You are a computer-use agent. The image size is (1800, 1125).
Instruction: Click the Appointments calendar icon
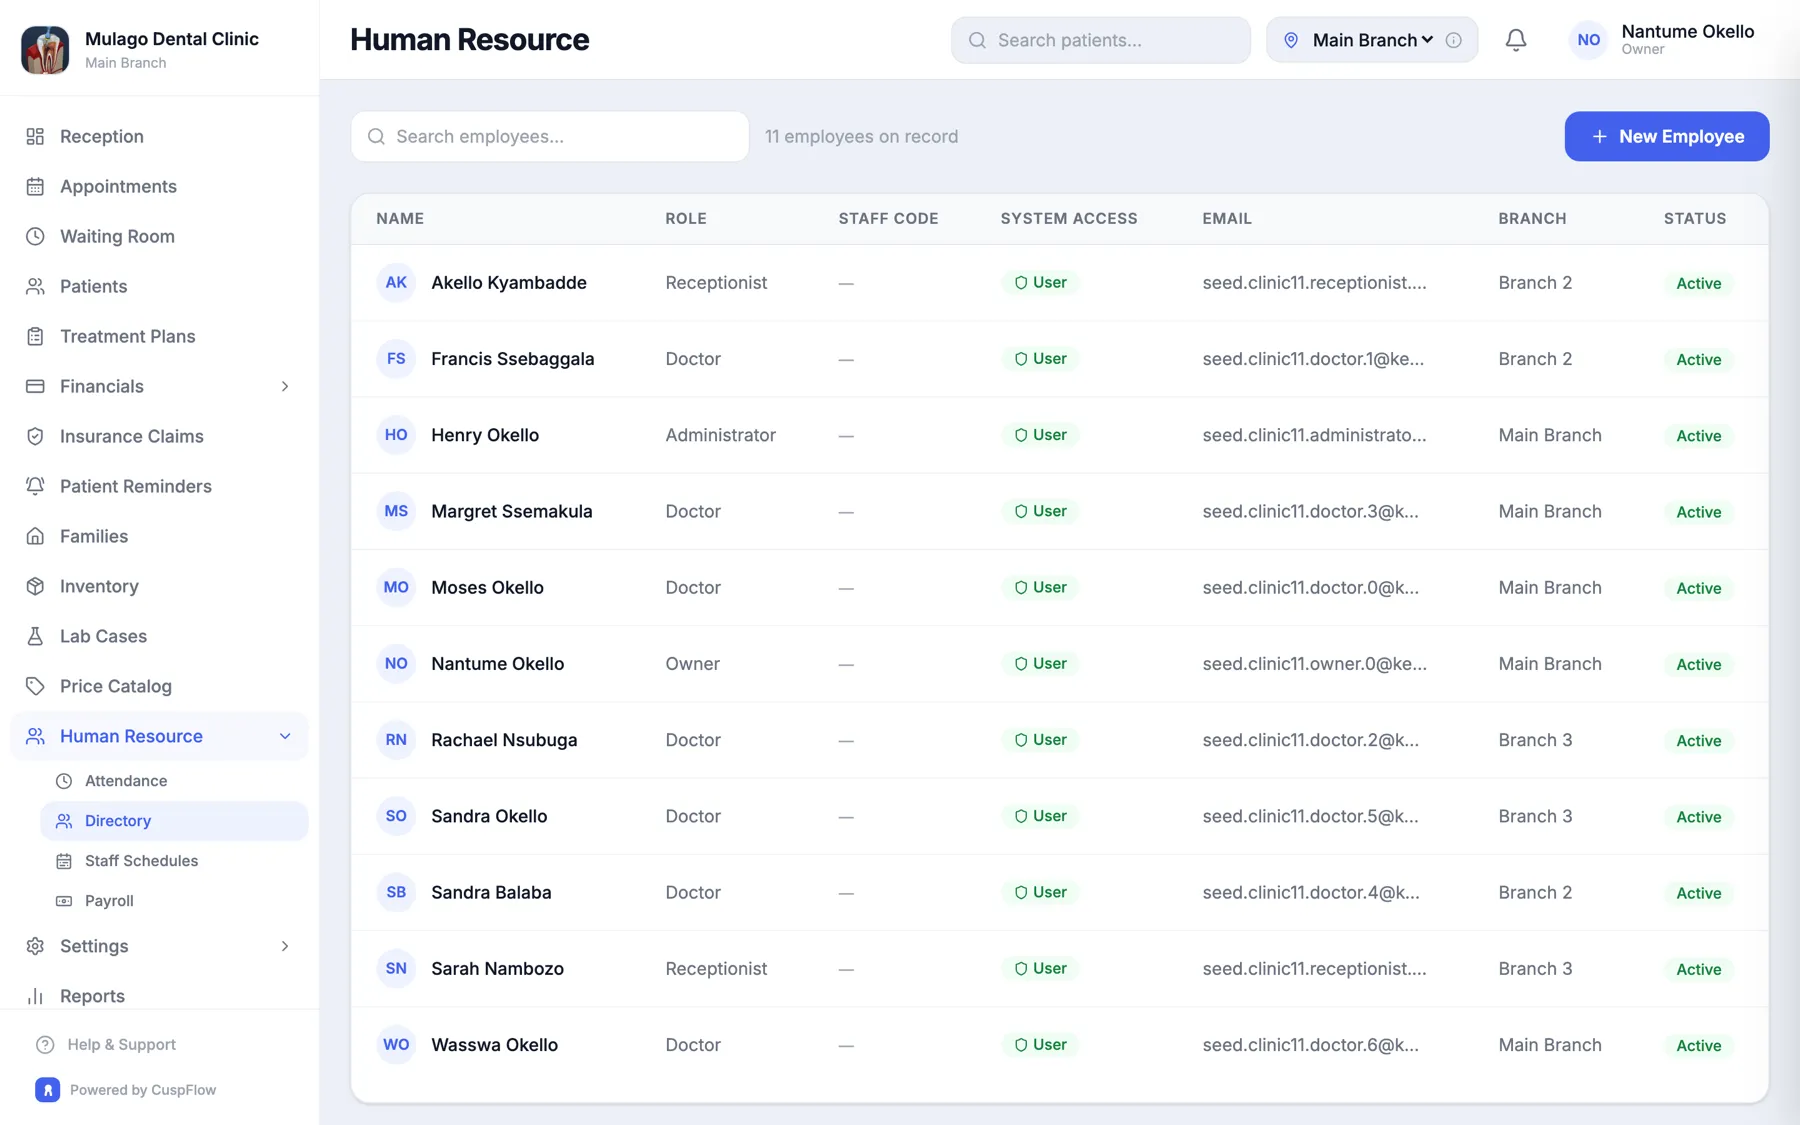(x=35, y=186)
